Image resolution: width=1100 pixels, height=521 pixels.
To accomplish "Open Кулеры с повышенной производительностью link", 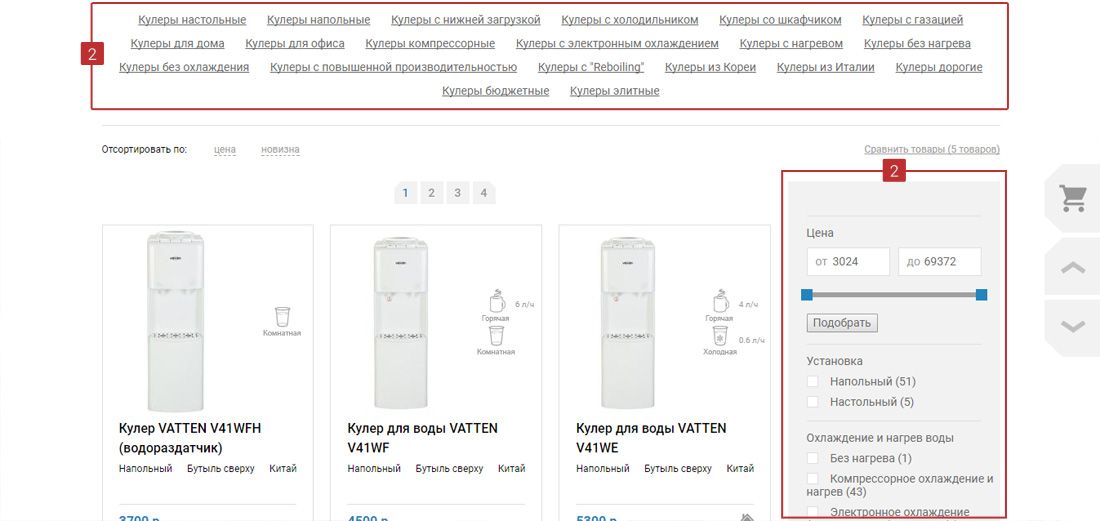I will (394, 67).
